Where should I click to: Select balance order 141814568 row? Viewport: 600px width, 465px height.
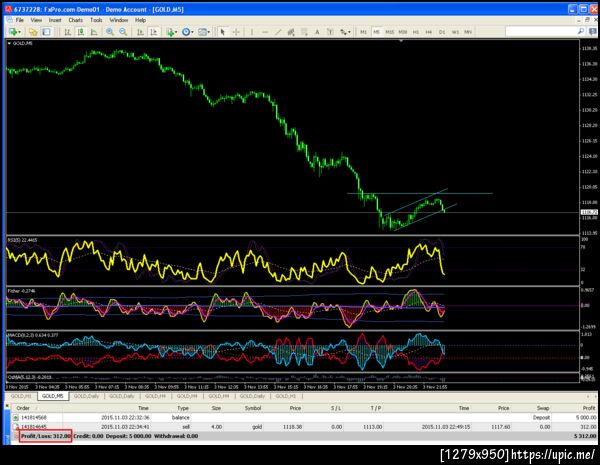pos(304,418)
